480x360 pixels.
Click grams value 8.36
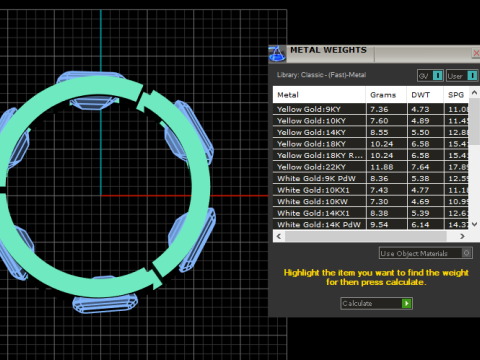click(379, 179)
